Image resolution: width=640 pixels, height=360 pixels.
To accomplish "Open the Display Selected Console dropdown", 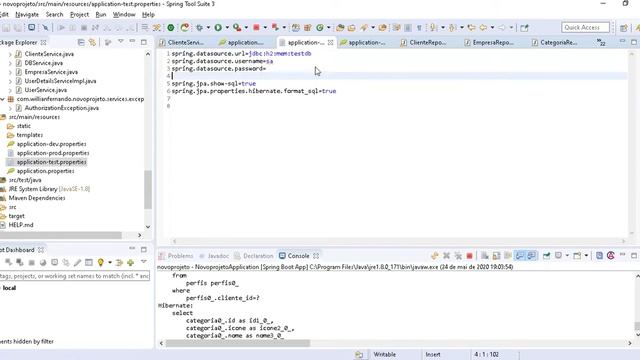I will [567, 256].
